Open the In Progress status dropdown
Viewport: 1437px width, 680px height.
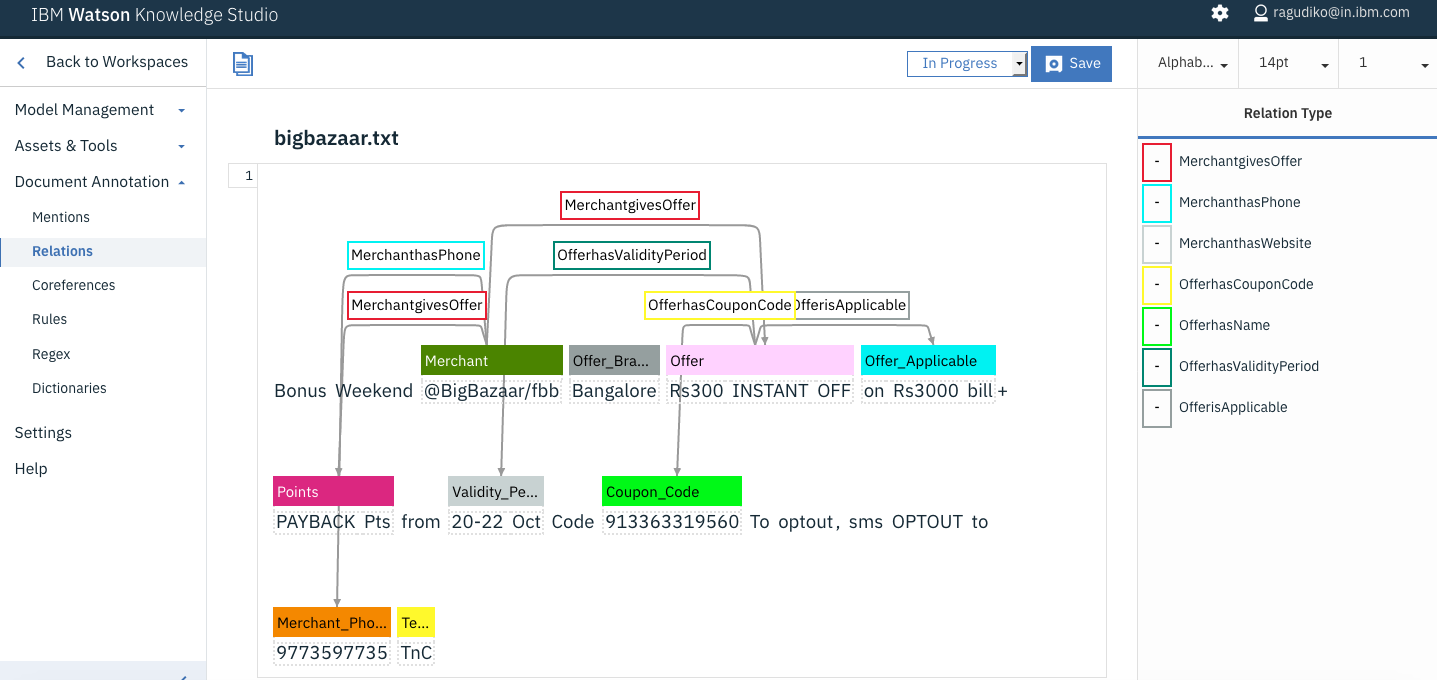point(967,63)
